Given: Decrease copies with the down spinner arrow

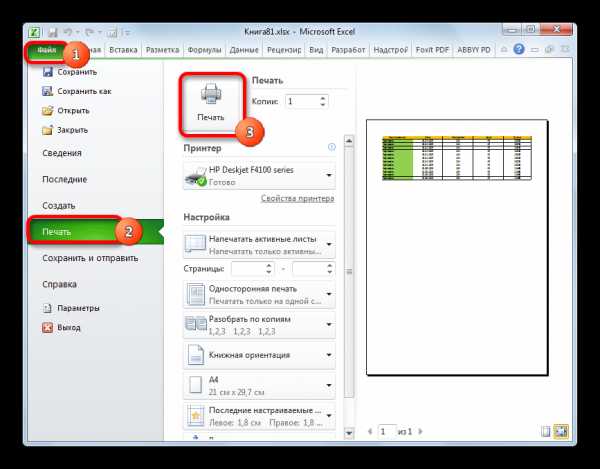Looking at the screenshot, I should click(x=323, y=104).
